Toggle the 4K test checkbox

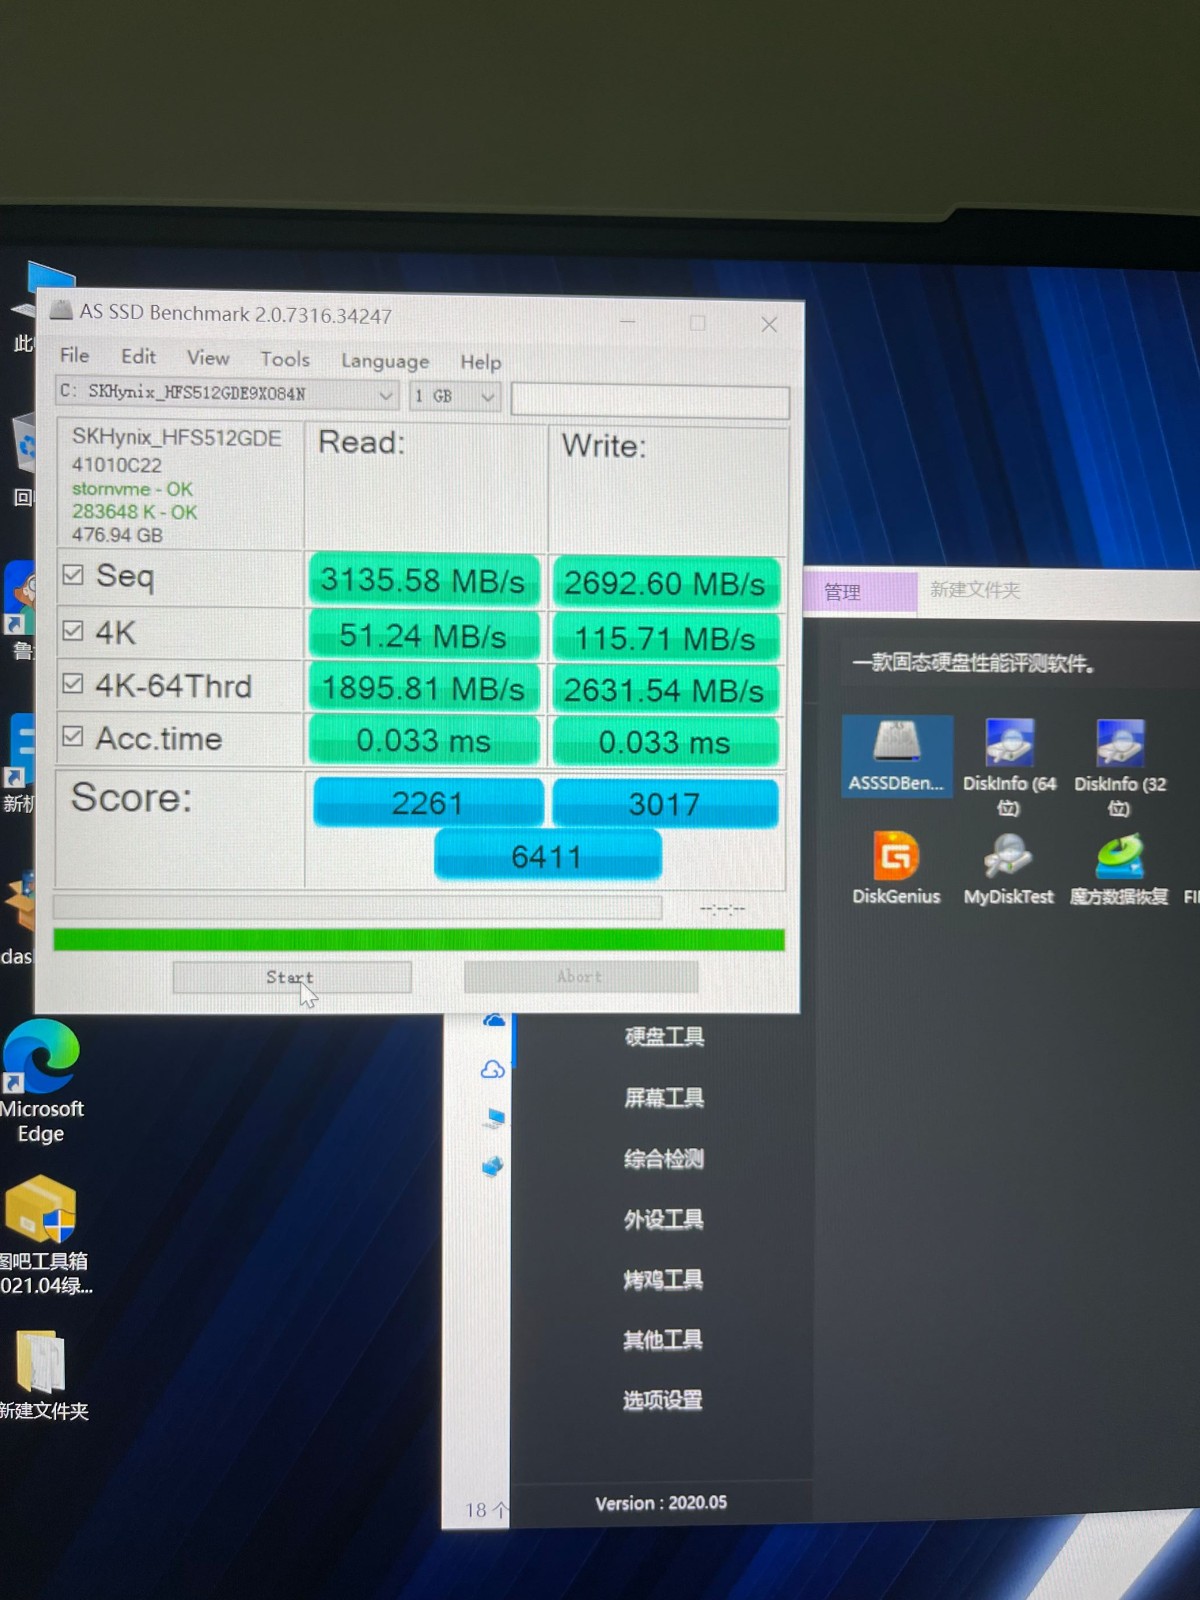tap(72, 630)
